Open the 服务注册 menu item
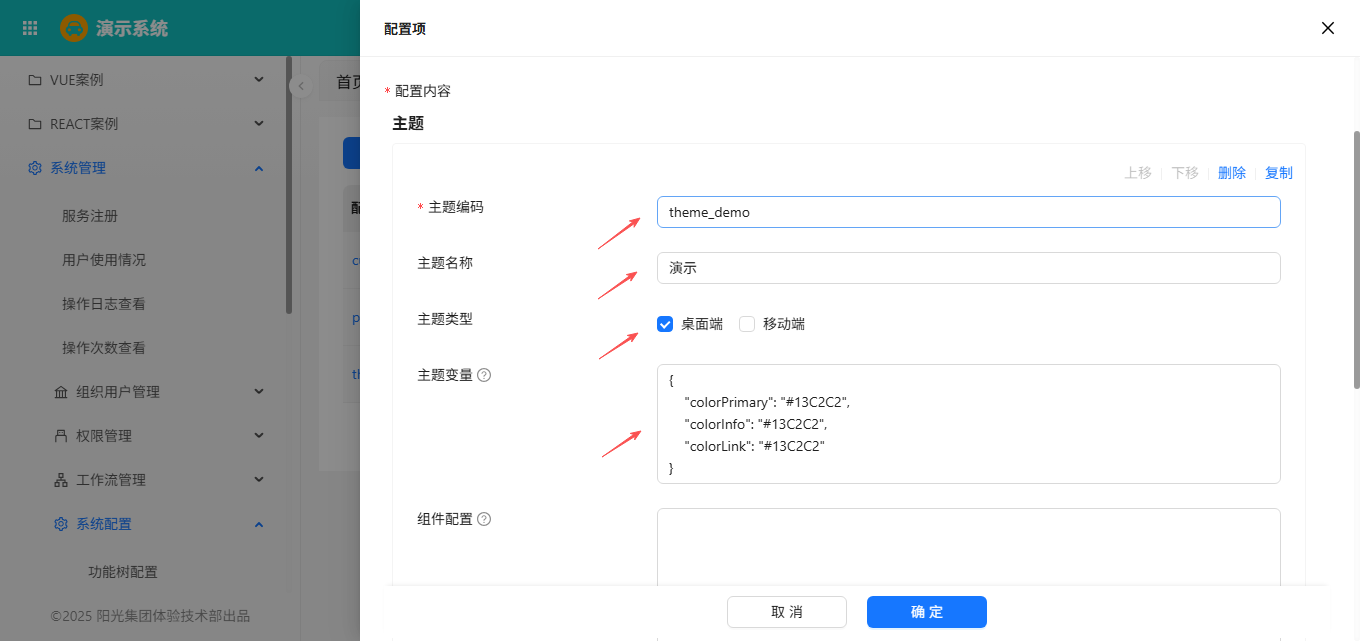Viewport: 1360px width, 641px height. point(90,216)
